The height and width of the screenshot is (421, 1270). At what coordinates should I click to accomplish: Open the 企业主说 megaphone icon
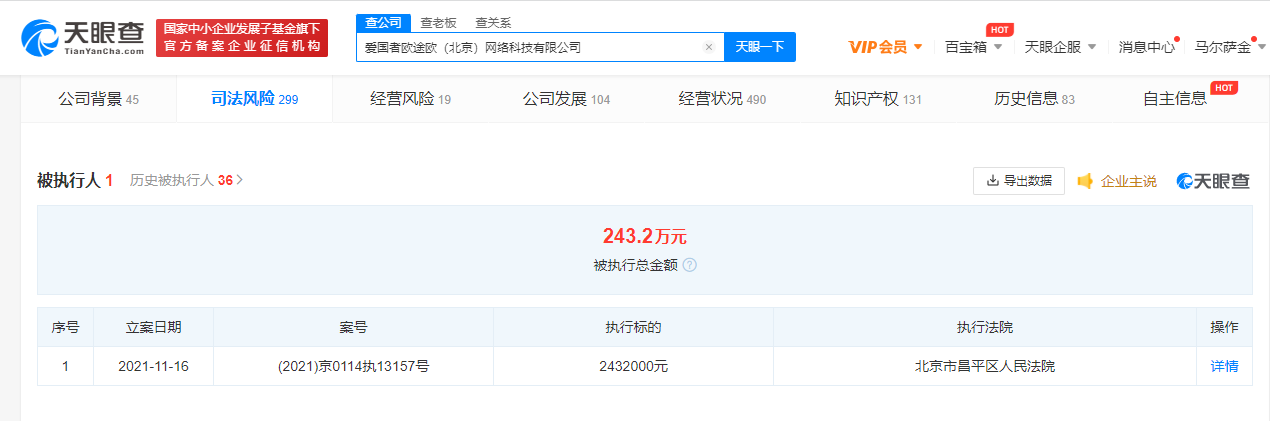1085,181
